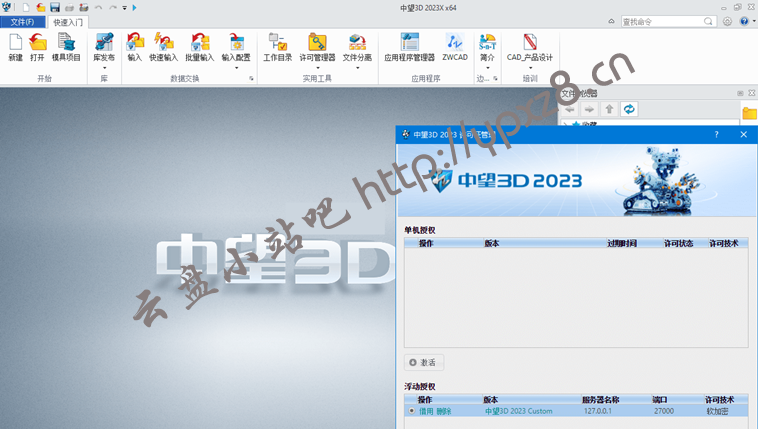Open the settings gear icon at top right
The image size is (758, 429).
727,21
